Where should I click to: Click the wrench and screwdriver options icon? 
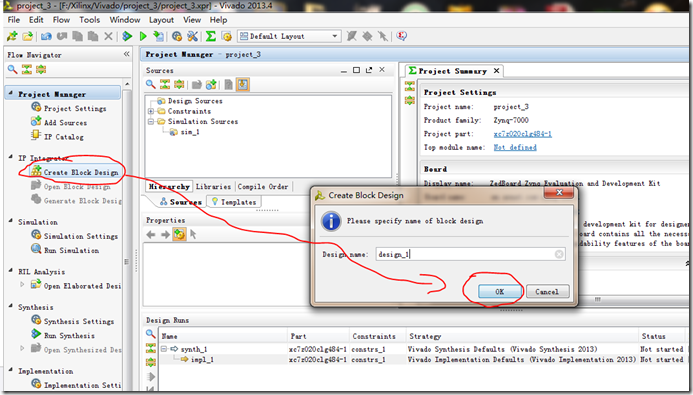192,36
